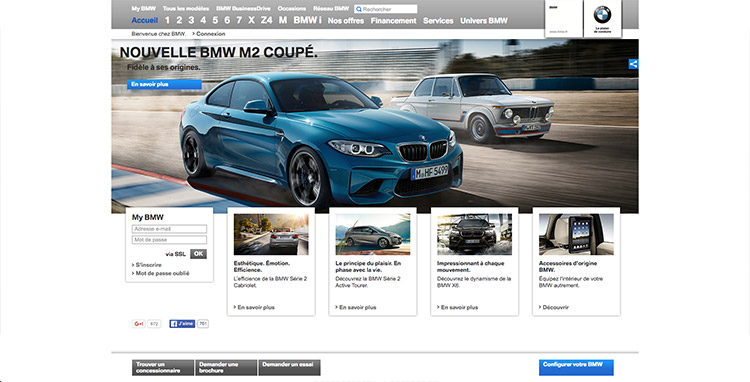Click the share icon on the banner
The width and height of the screenshot is (750, 382).
pos(633,64)
